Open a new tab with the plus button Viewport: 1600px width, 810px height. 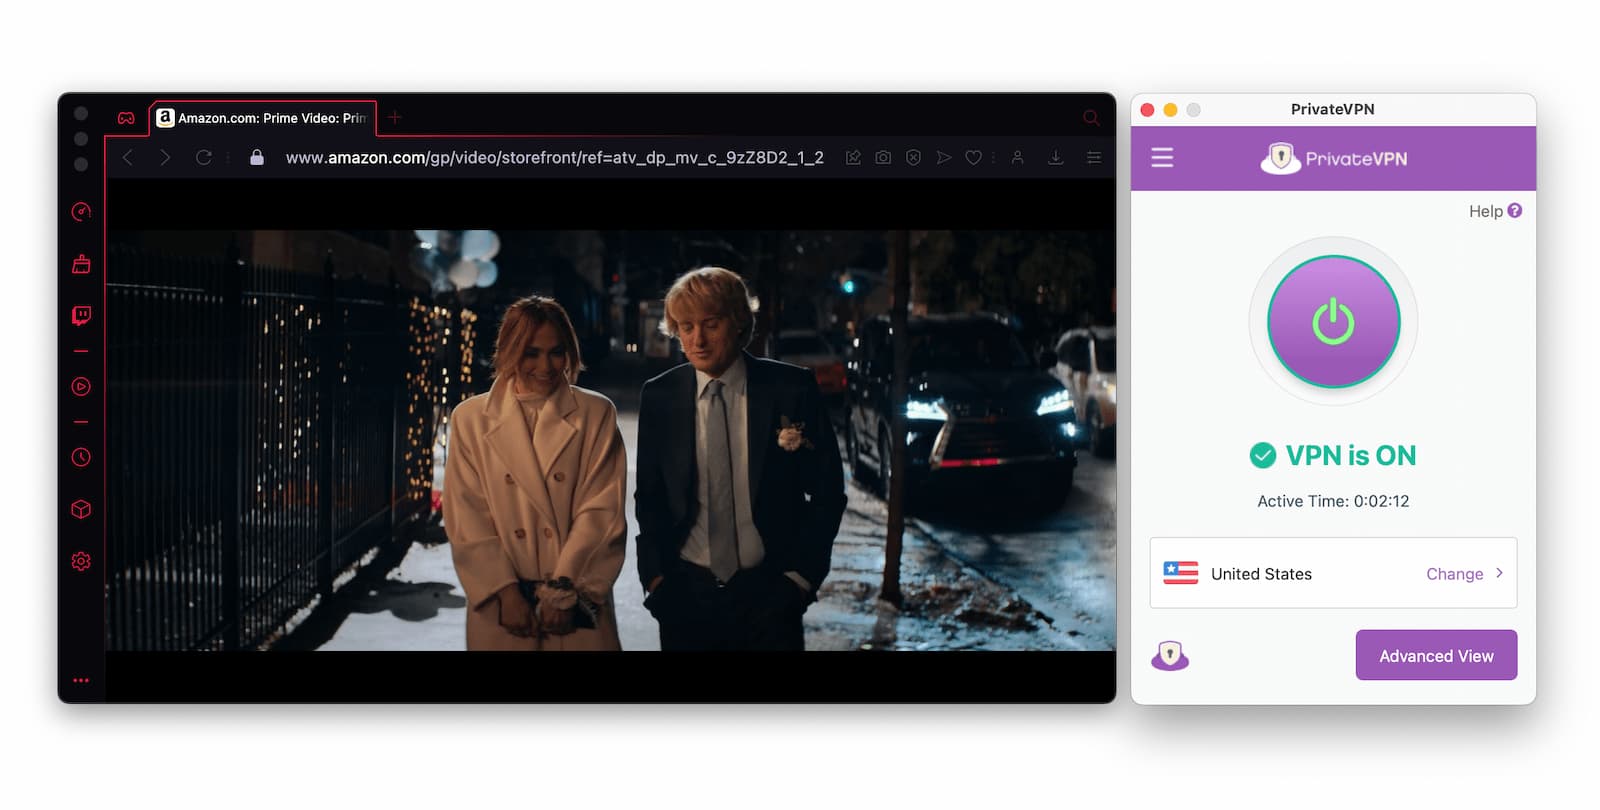point(395,118)
